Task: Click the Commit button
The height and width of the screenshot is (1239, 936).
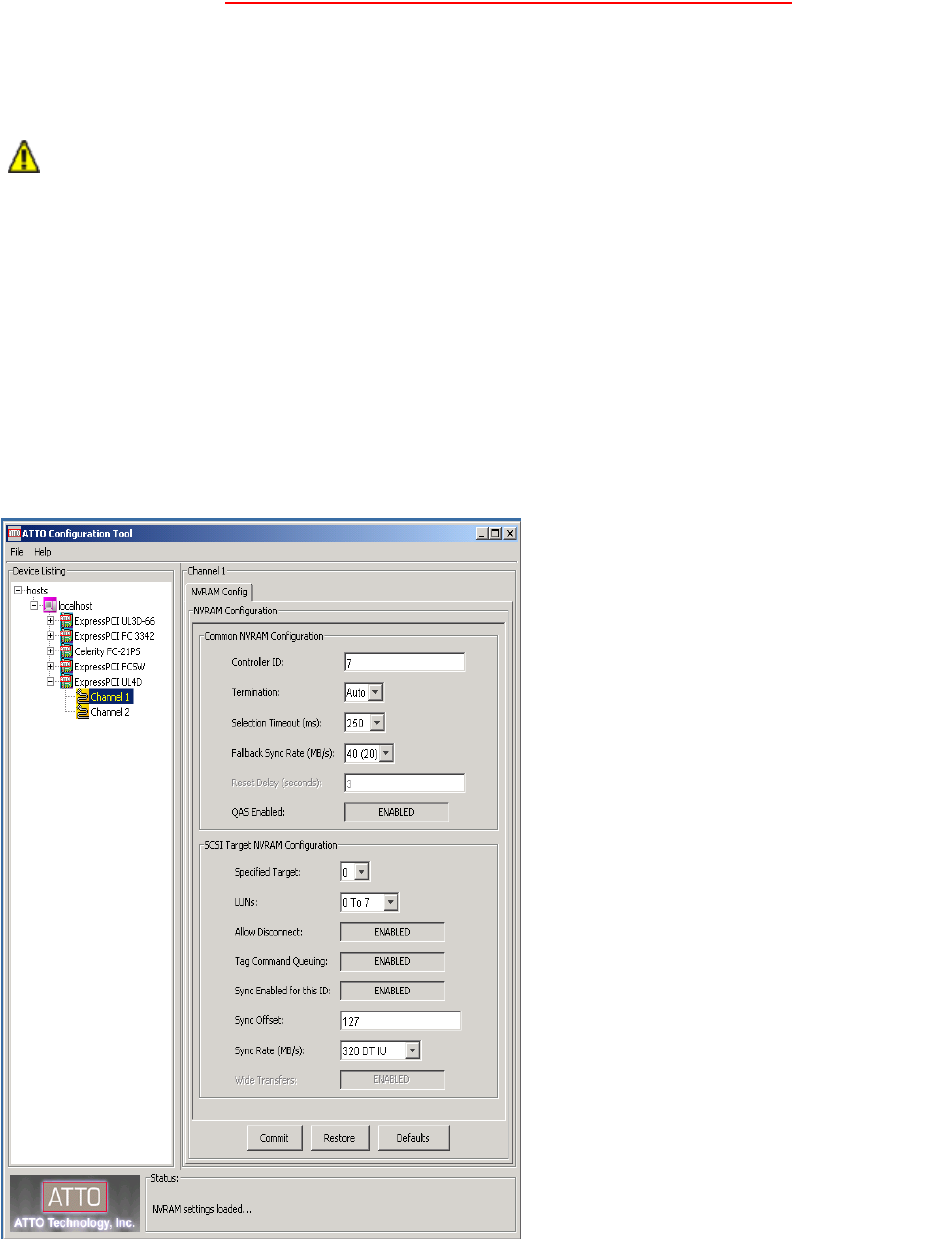Action: coord(274,1138)
